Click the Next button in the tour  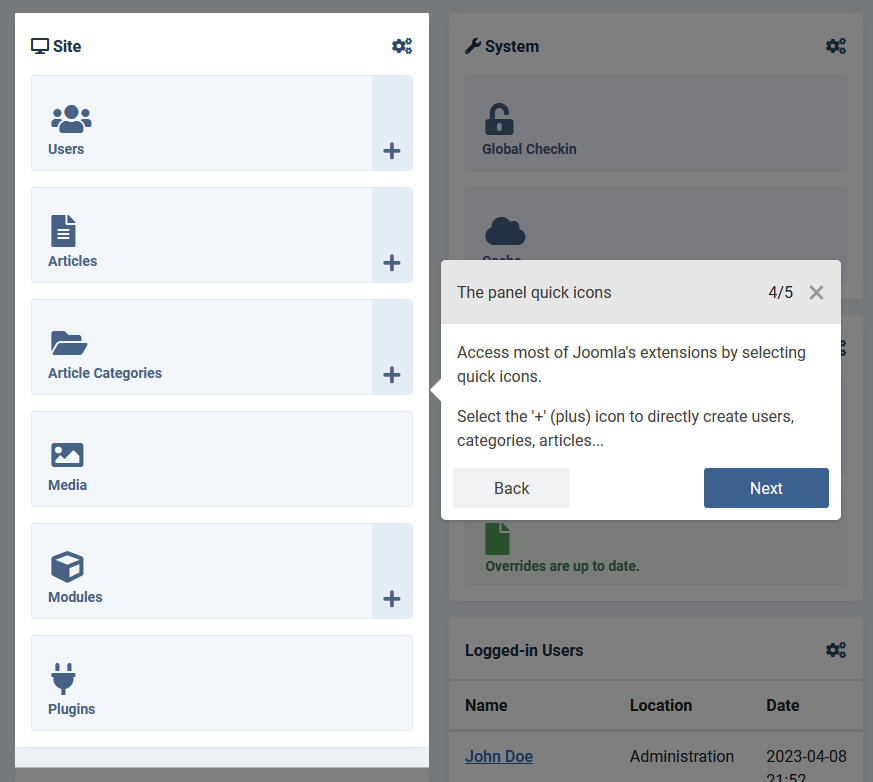click(x=766, y=488)
